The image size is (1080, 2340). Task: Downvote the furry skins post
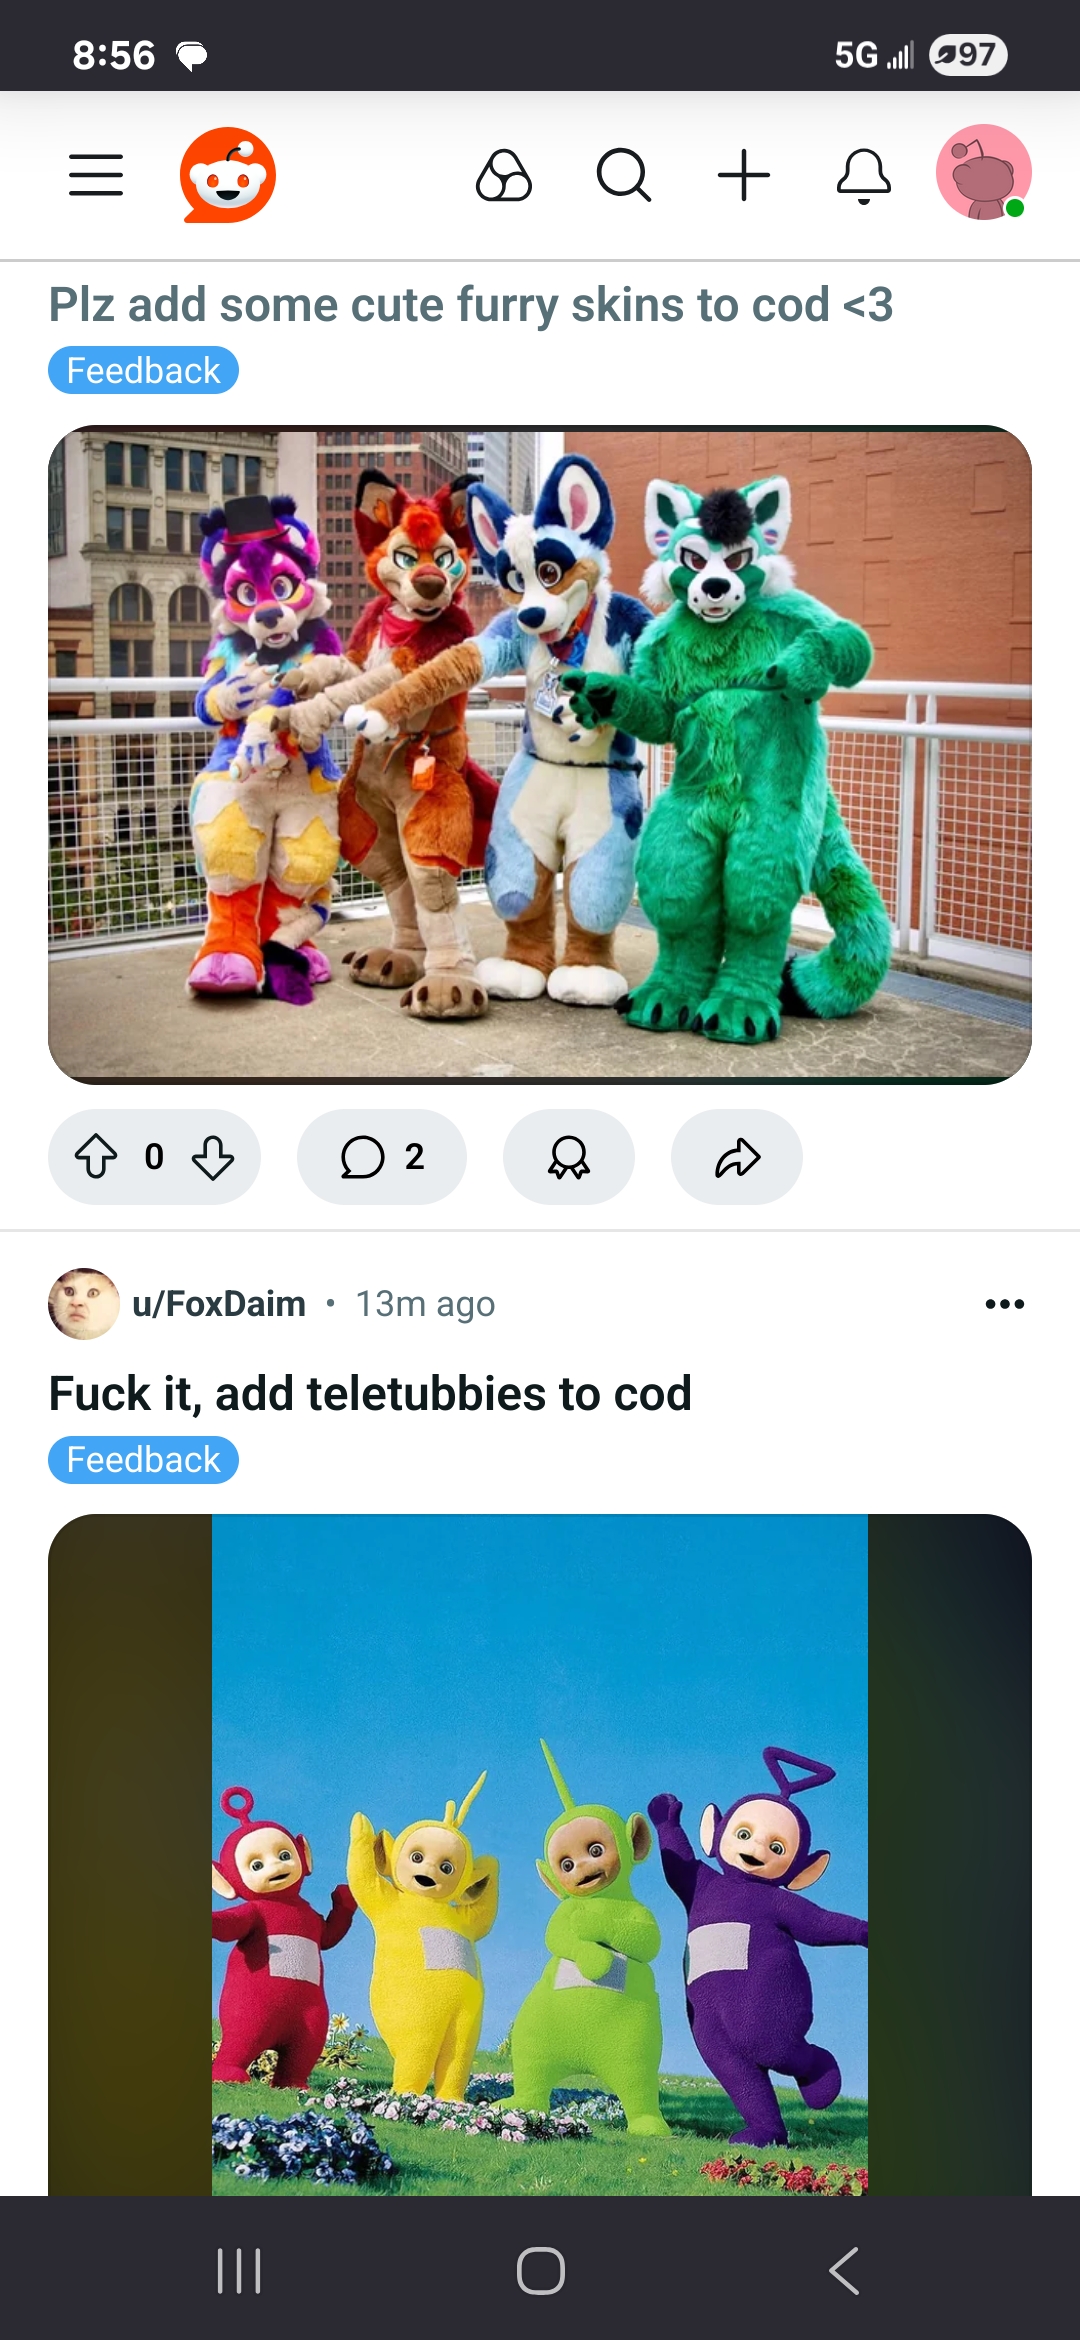[x=213, y=1157]
